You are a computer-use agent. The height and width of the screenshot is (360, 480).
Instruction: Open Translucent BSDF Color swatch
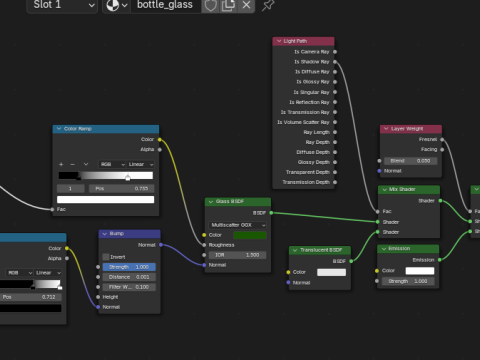tap(331, 272)
